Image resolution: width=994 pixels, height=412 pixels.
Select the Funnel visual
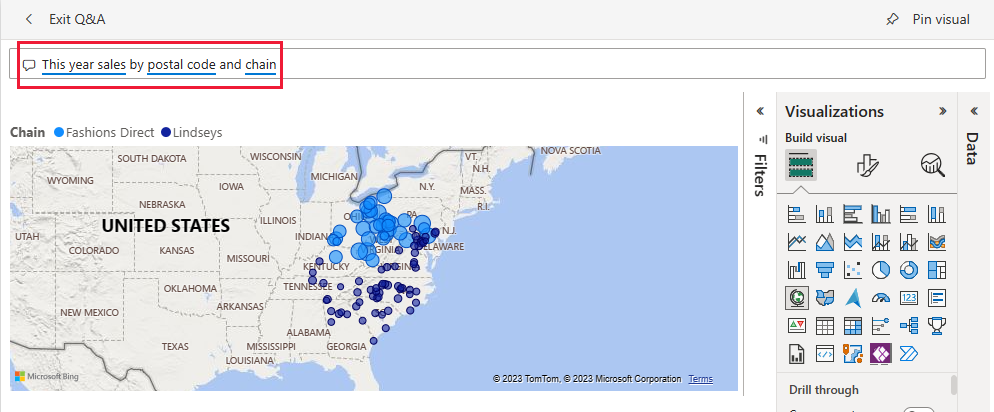pos(825,270)
